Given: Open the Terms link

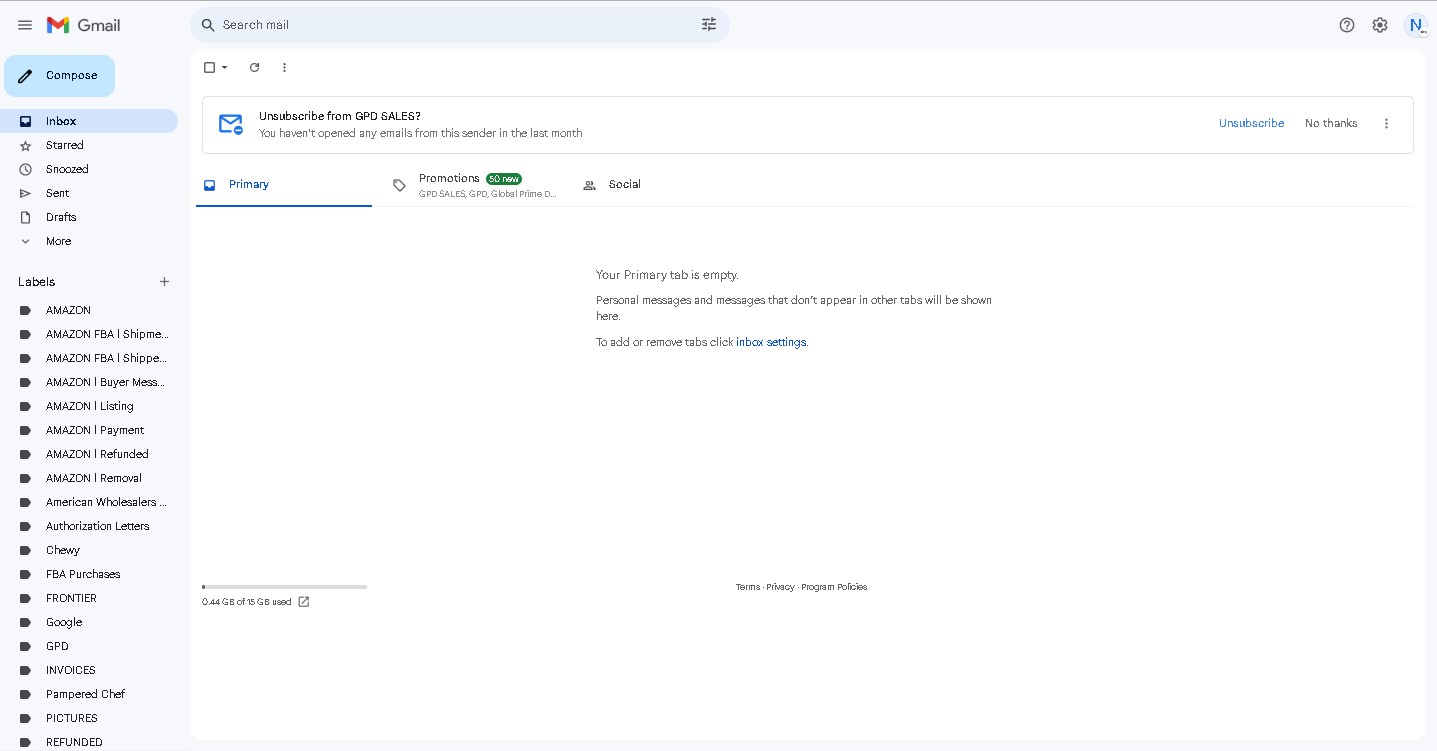Looking at the screenshot, I should point(748,587).
